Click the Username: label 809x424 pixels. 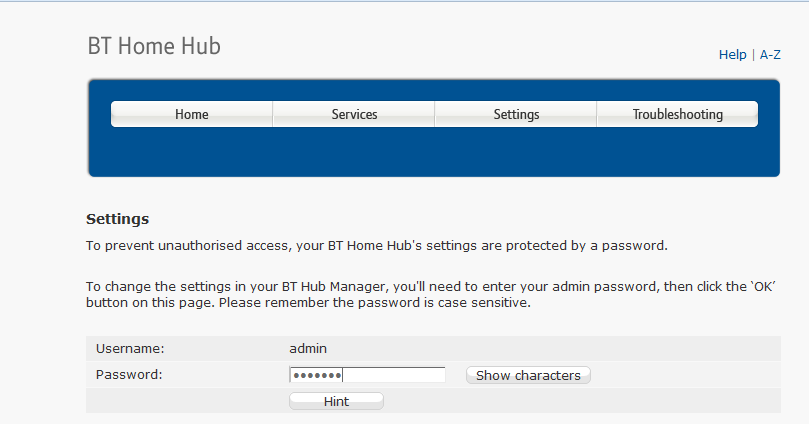point(130,348)
